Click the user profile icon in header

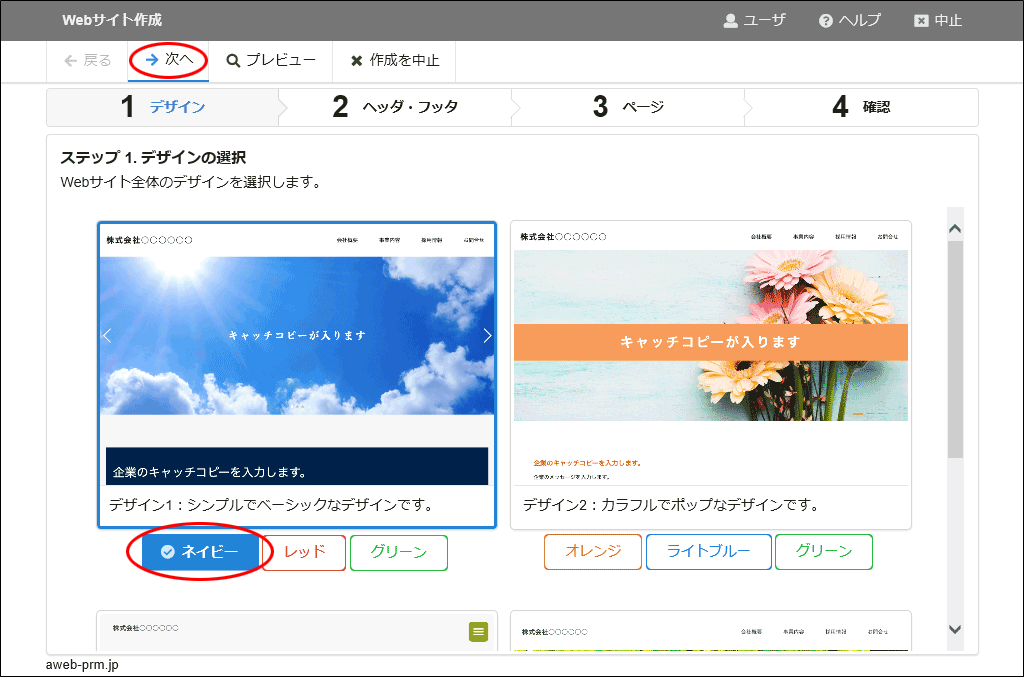pyautogui.click(x=730, y=21)
